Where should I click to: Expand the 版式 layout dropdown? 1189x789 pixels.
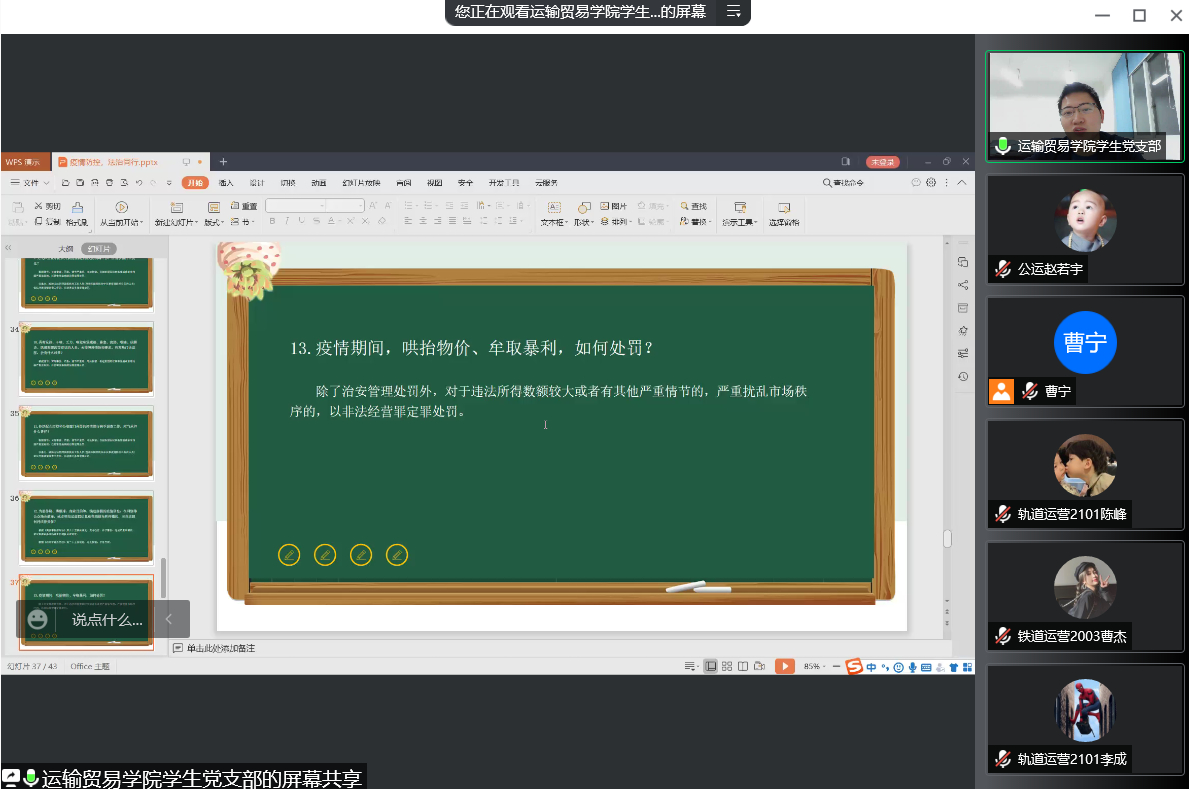pos(213,222)
